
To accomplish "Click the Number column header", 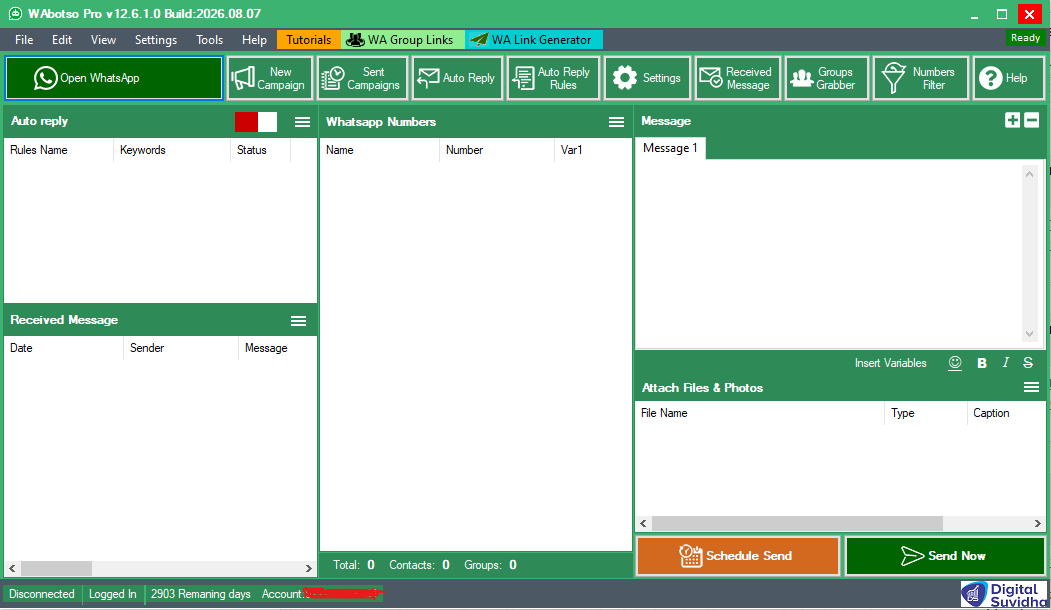I will (x=497, y=150).
